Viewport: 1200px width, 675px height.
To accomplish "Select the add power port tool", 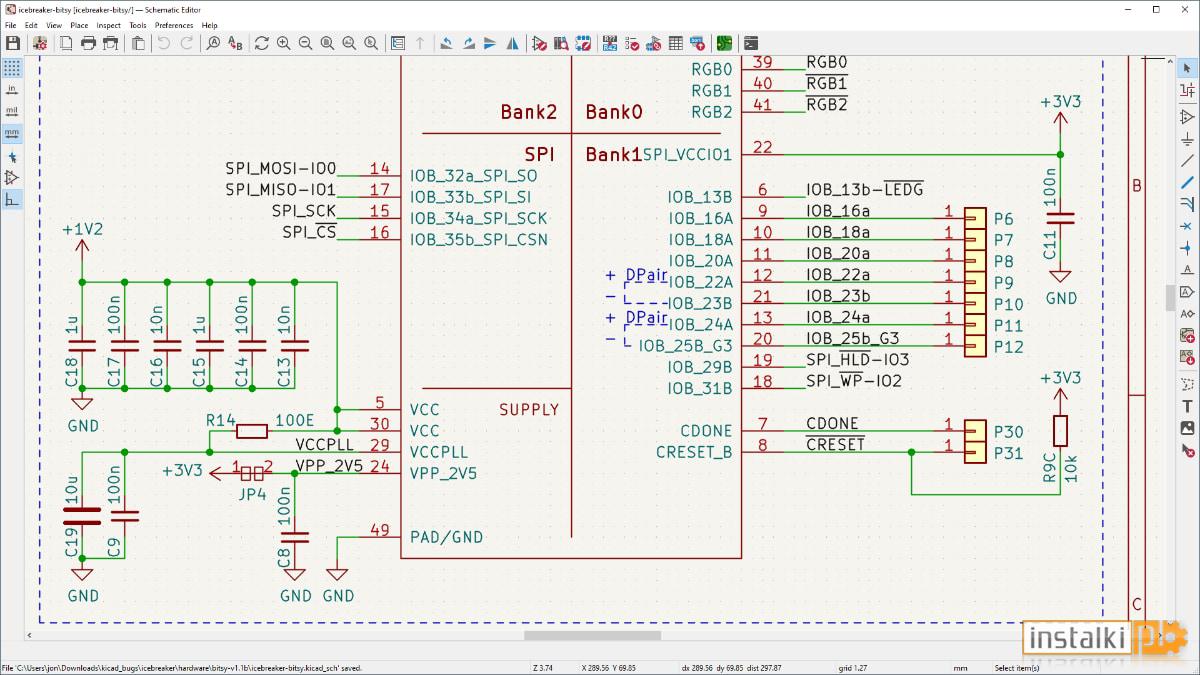I will (x=1187, y=139).
